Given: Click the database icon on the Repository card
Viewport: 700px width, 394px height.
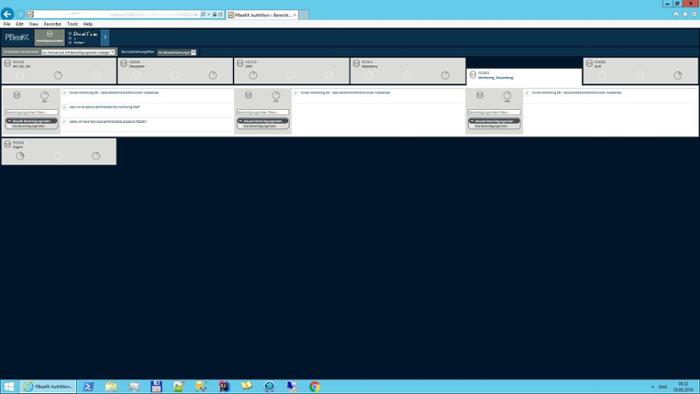Looking at the screenshot, I should [356, 63].
